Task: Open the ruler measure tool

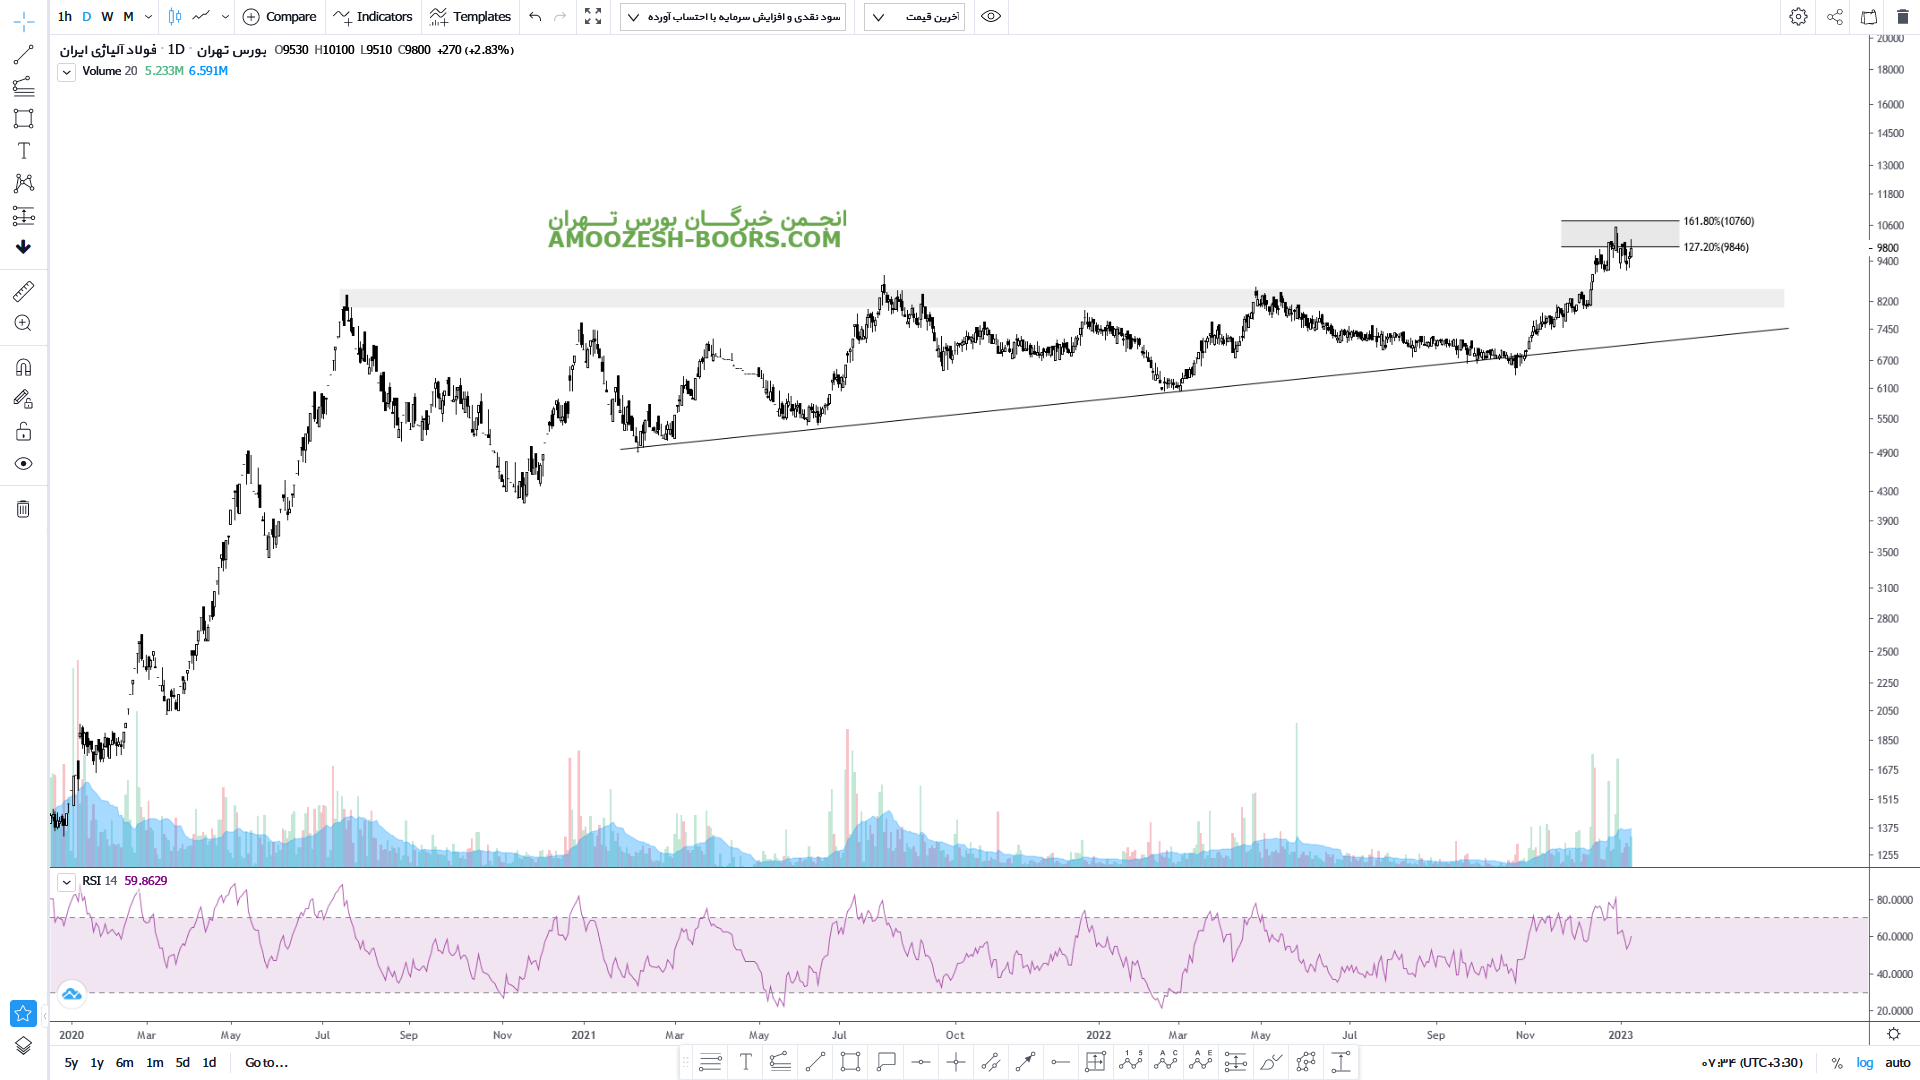Action: [23, 291]
